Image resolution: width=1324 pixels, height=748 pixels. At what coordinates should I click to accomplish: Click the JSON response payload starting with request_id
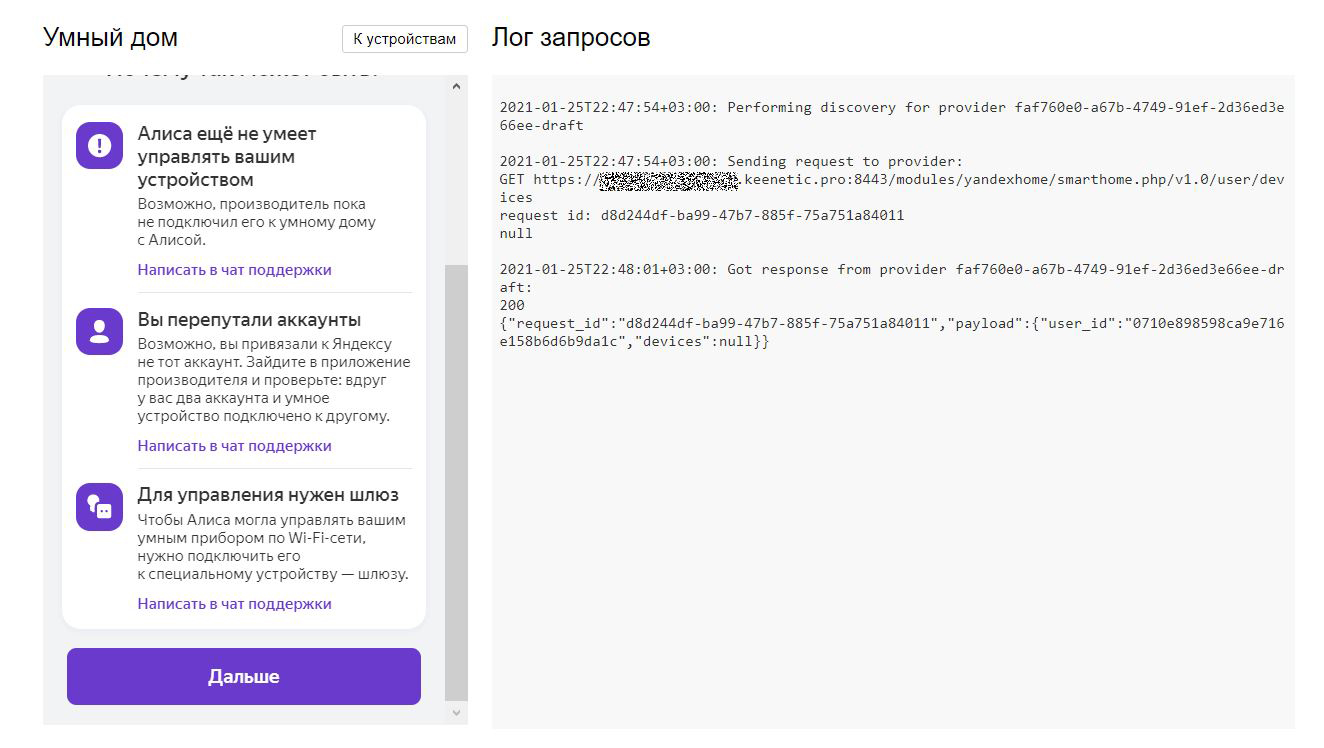click(892, 333)
